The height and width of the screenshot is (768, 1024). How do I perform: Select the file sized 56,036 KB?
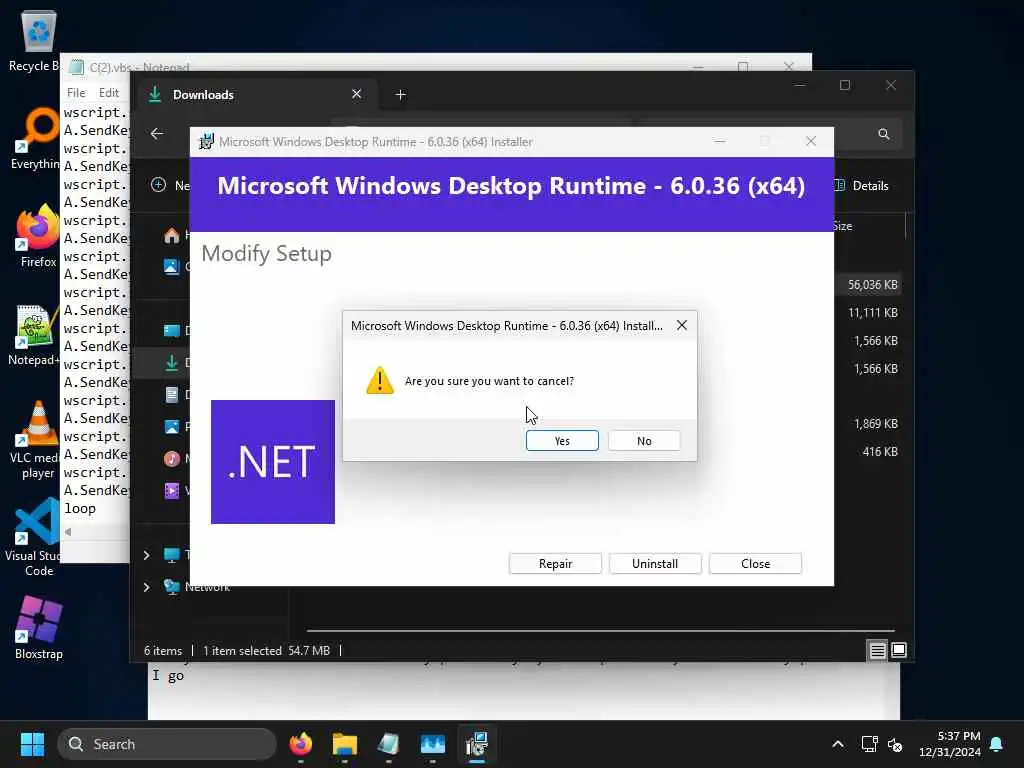[x=872, y=285]
